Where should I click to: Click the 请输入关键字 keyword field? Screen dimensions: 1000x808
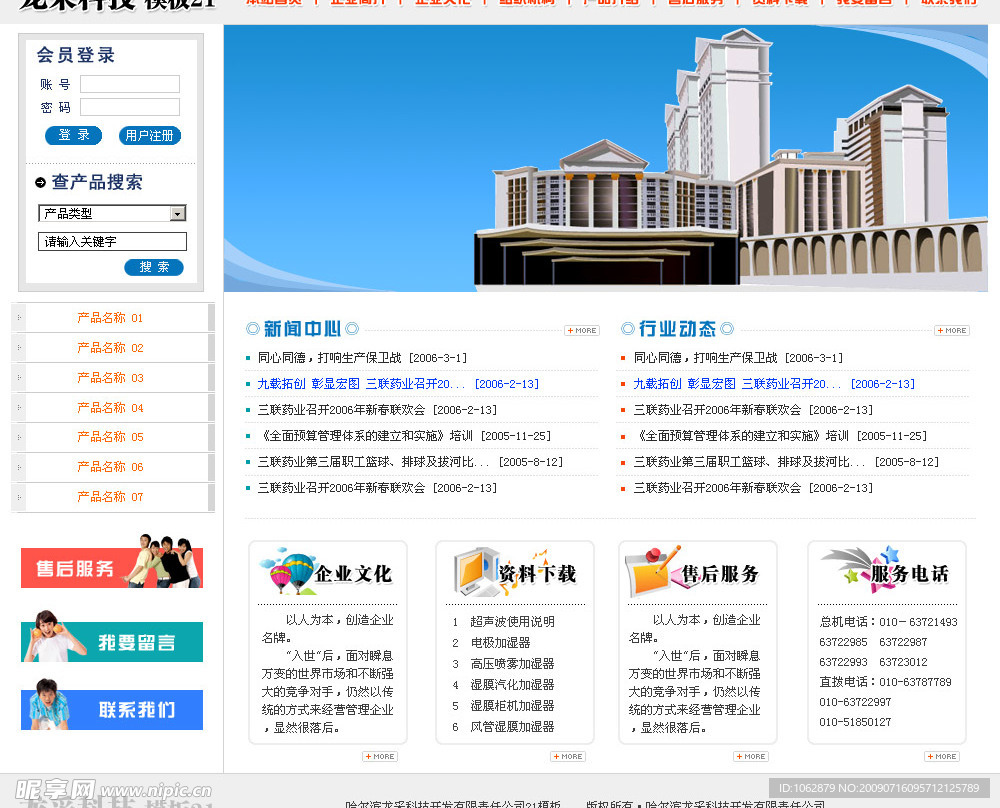tap(112, 242)
